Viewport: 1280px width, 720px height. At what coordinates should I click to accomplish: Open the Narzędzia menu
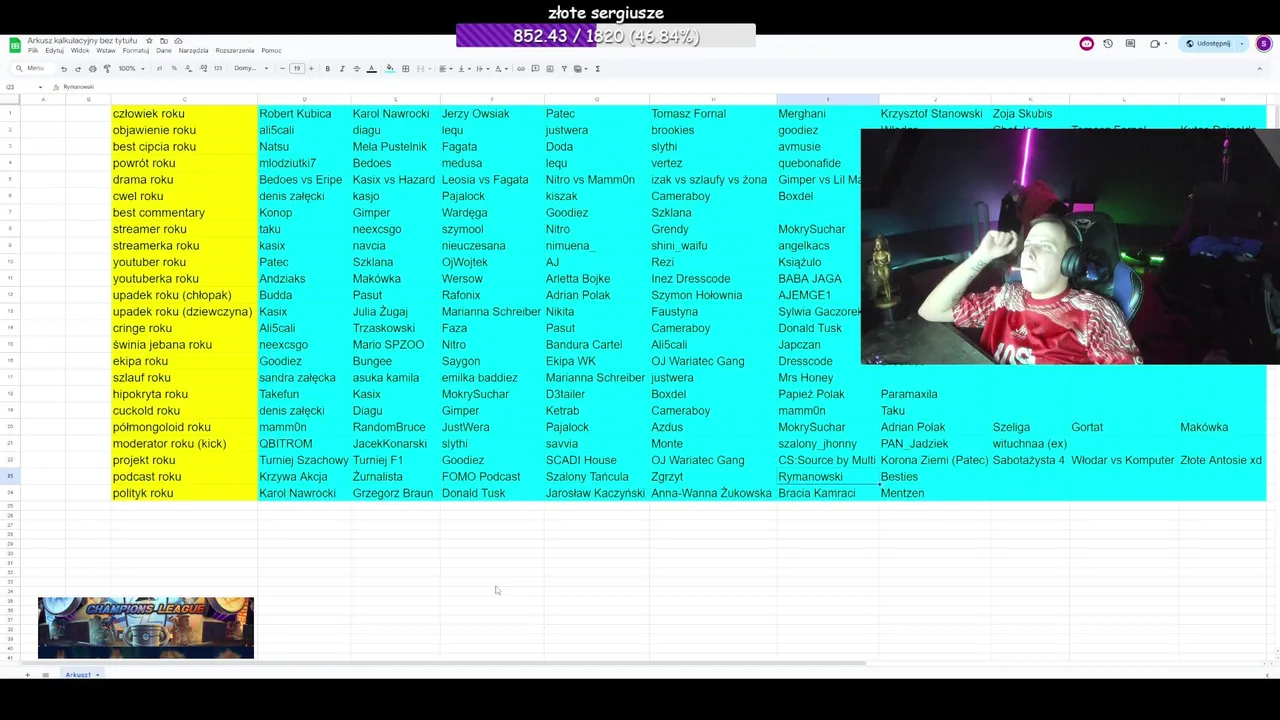(193, 51)
